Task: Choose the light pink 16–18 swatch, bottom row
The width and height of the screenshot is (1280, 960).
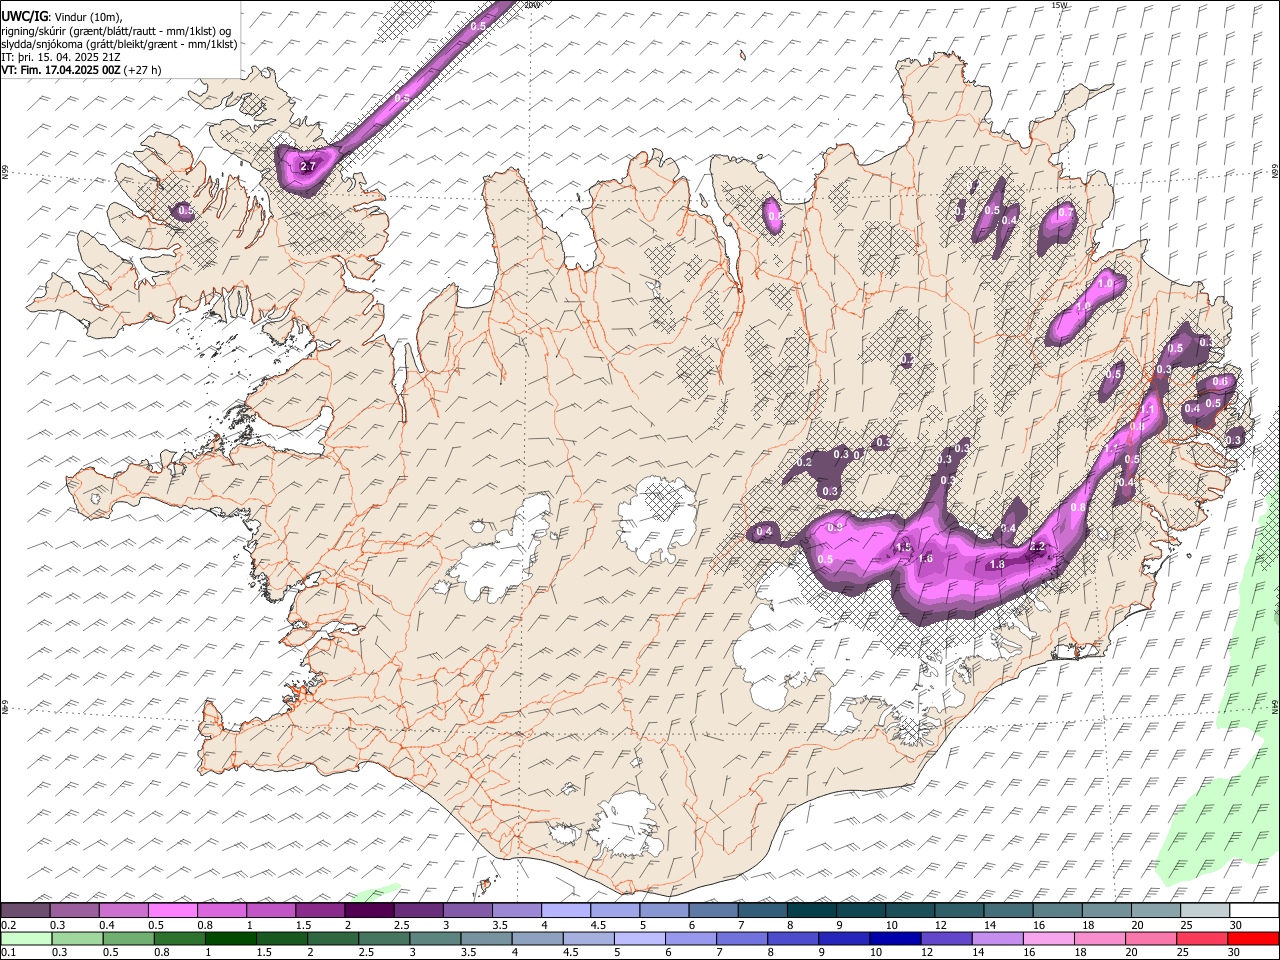Action: pos(1048,939)
